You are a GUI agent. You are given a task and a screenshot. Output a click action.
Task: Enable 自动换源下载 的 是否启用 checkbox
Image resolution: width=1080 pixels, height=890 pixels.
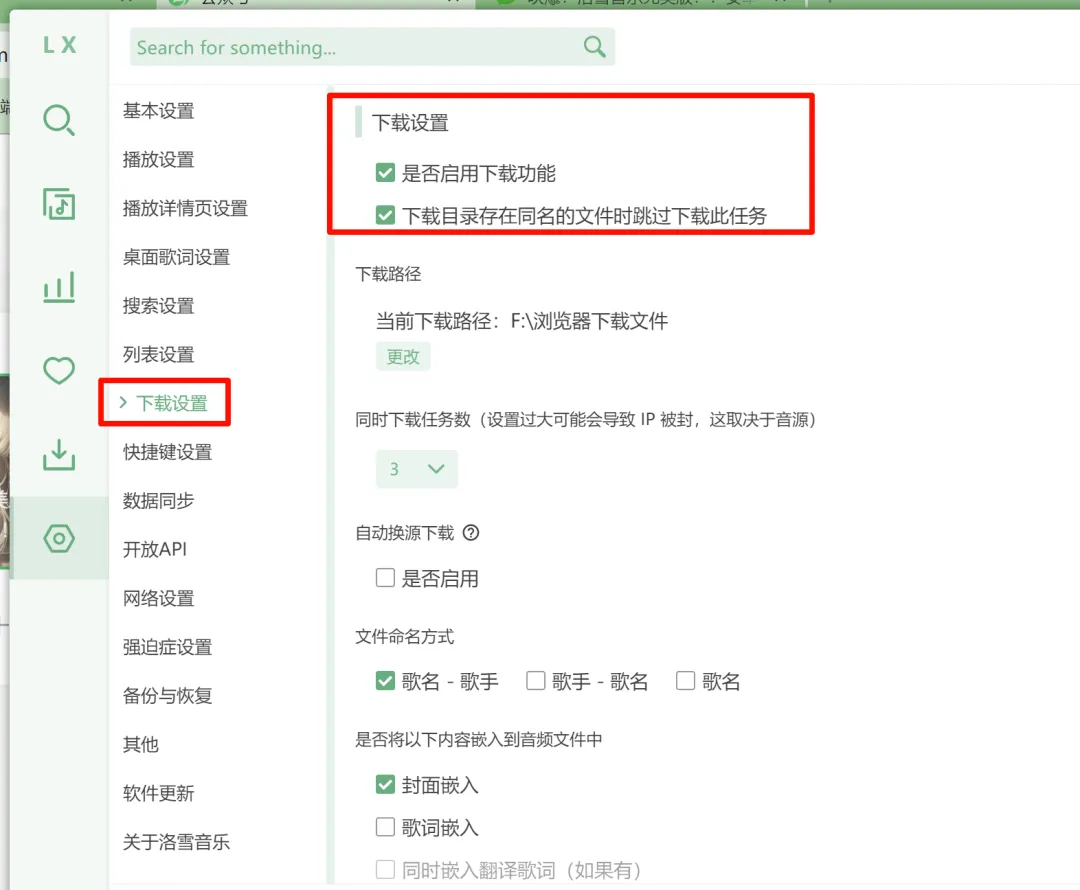pos(384,577)
